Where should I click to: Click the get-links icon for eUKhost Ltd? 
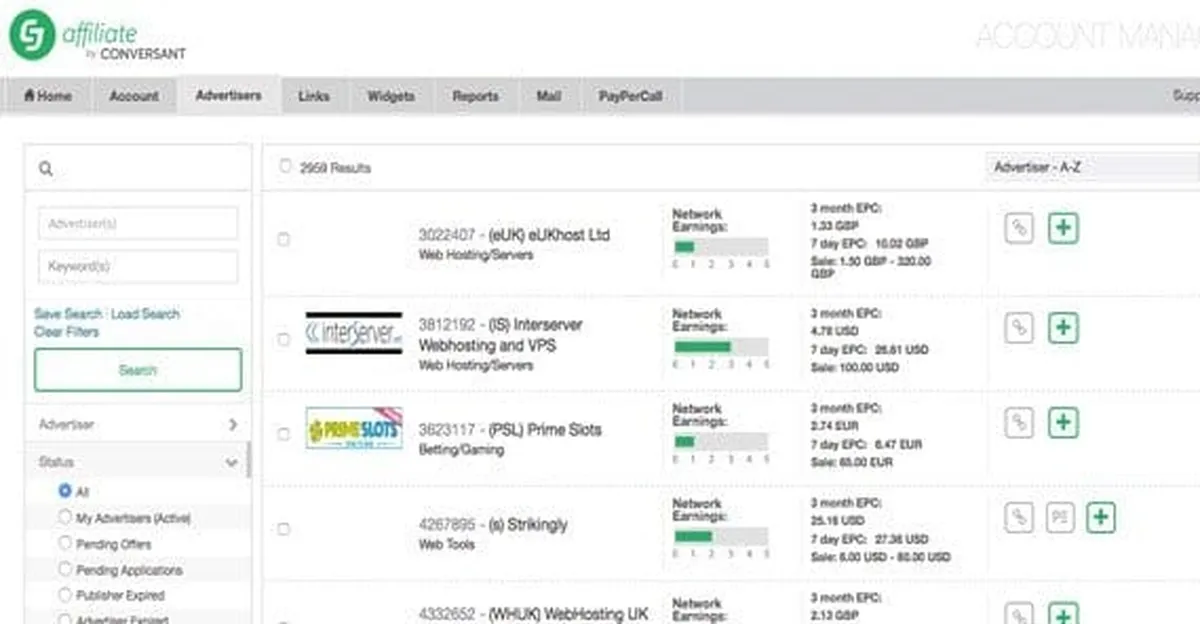pyautogui.click(x=1018, y=228)
